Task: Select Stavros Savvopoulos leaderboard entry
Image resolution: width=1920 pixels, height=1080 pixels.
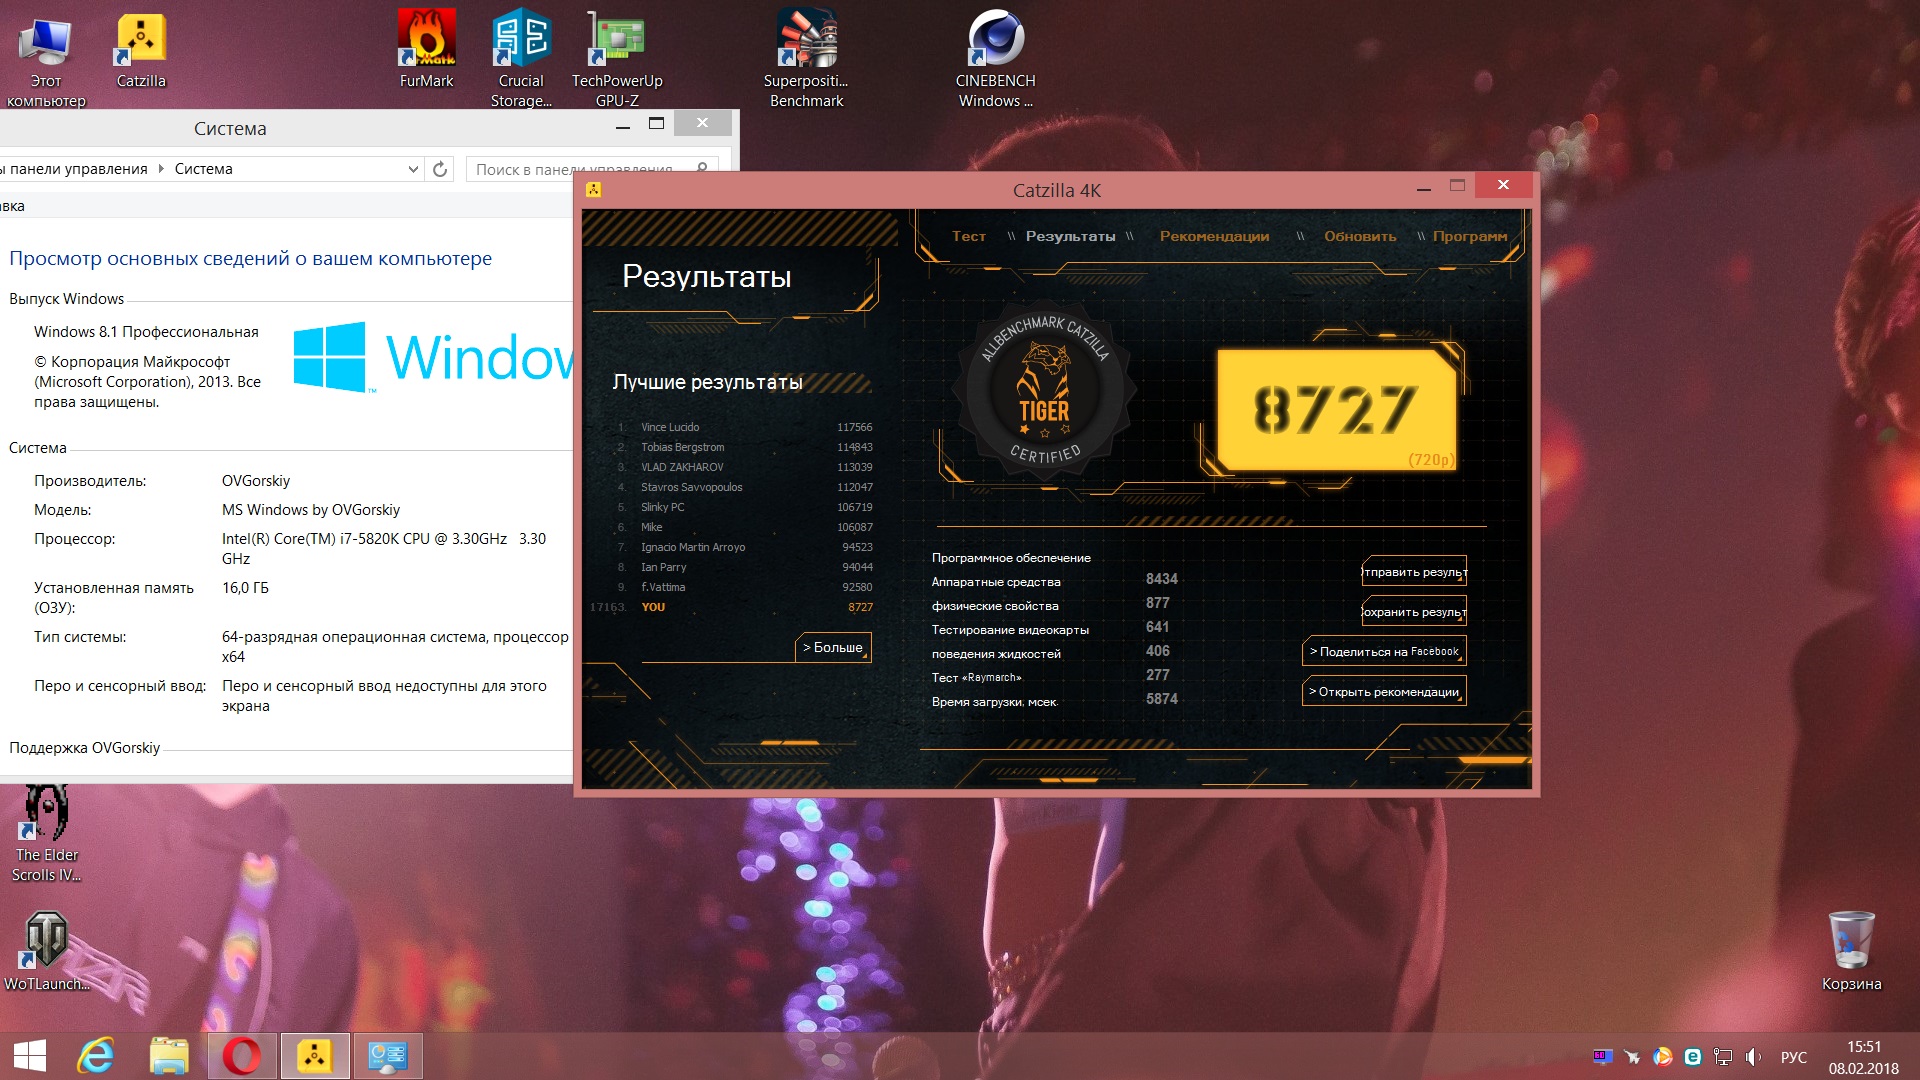Action: point(745,487)
